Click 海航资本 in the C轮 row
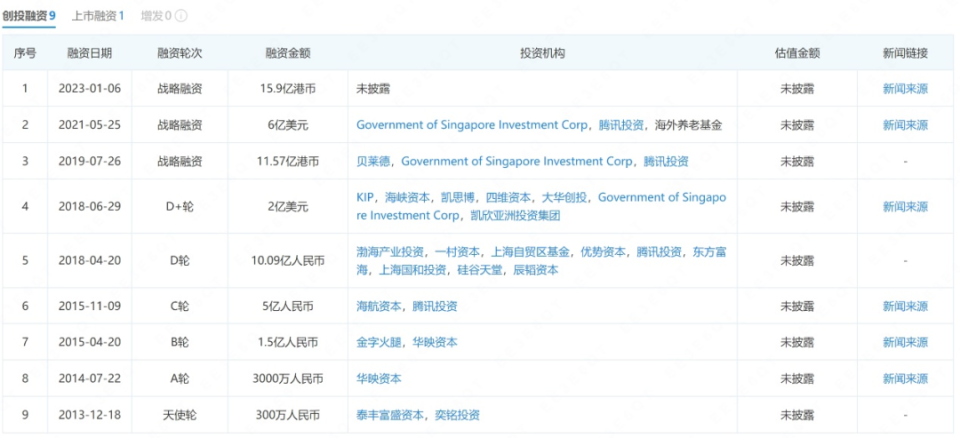The height and width of the screenshot is (438, 960). (x=380, y=306)
